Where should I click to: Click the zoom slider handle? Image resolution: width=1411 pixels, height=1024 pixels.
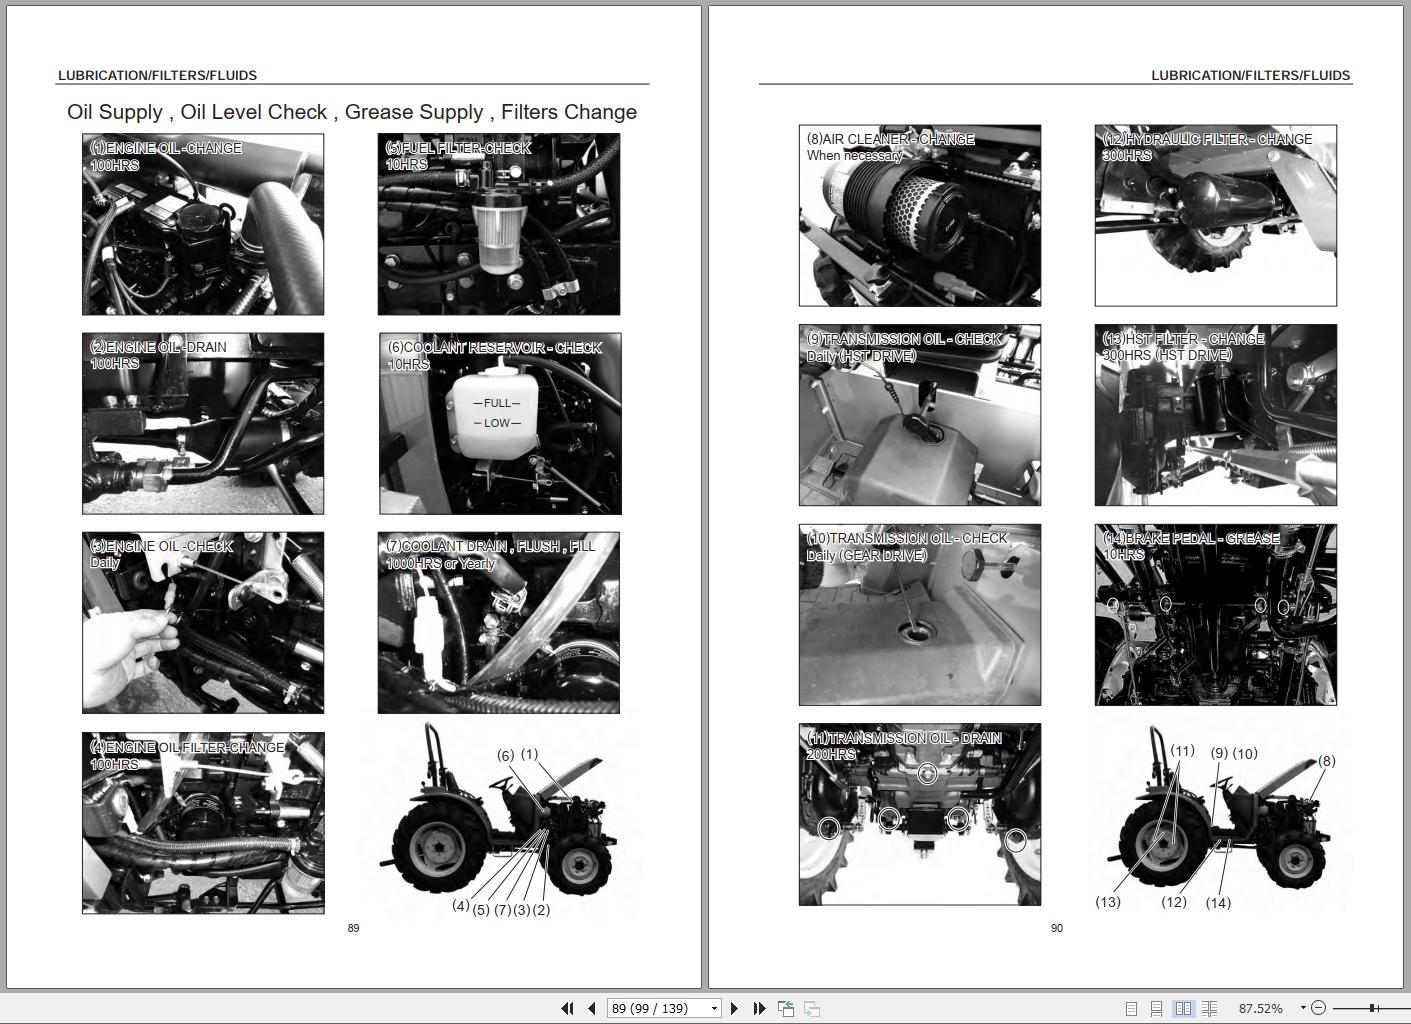(x=1374, y=1008)
